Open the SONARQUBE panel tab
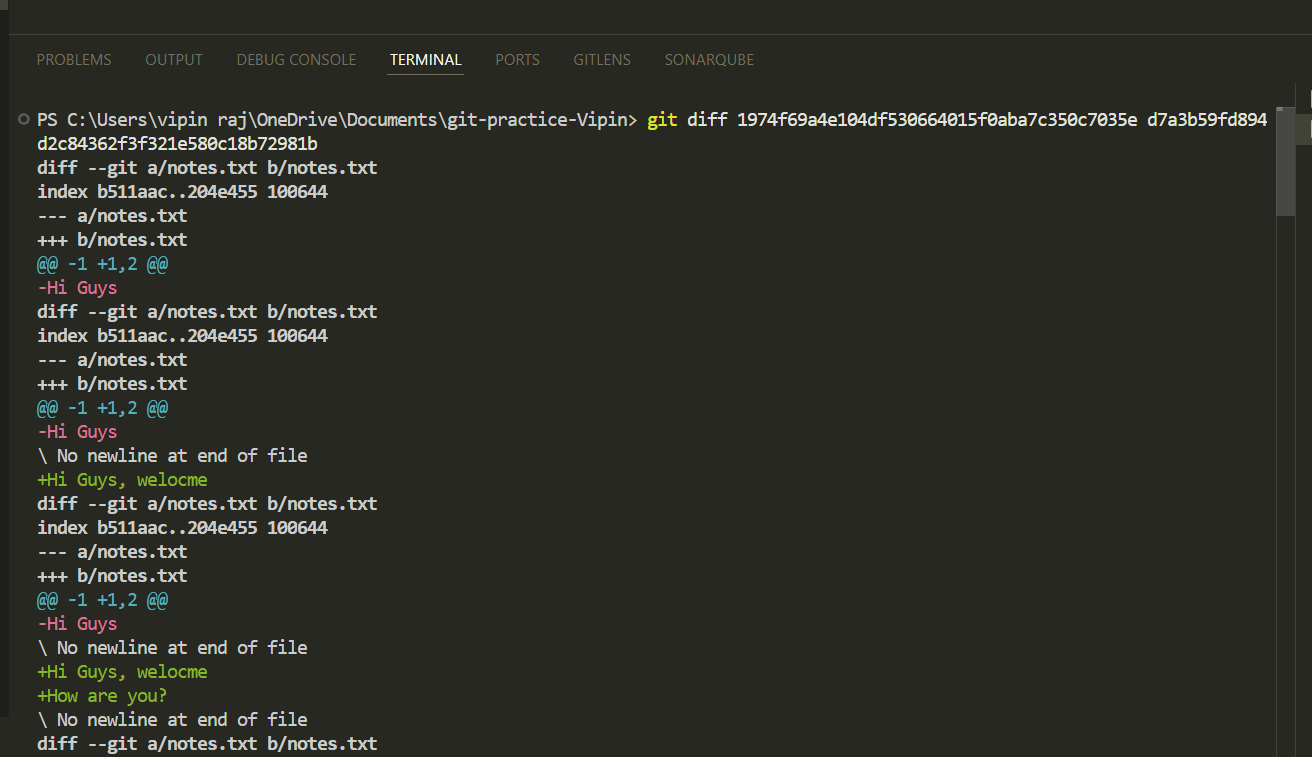 tap(709, 60)
